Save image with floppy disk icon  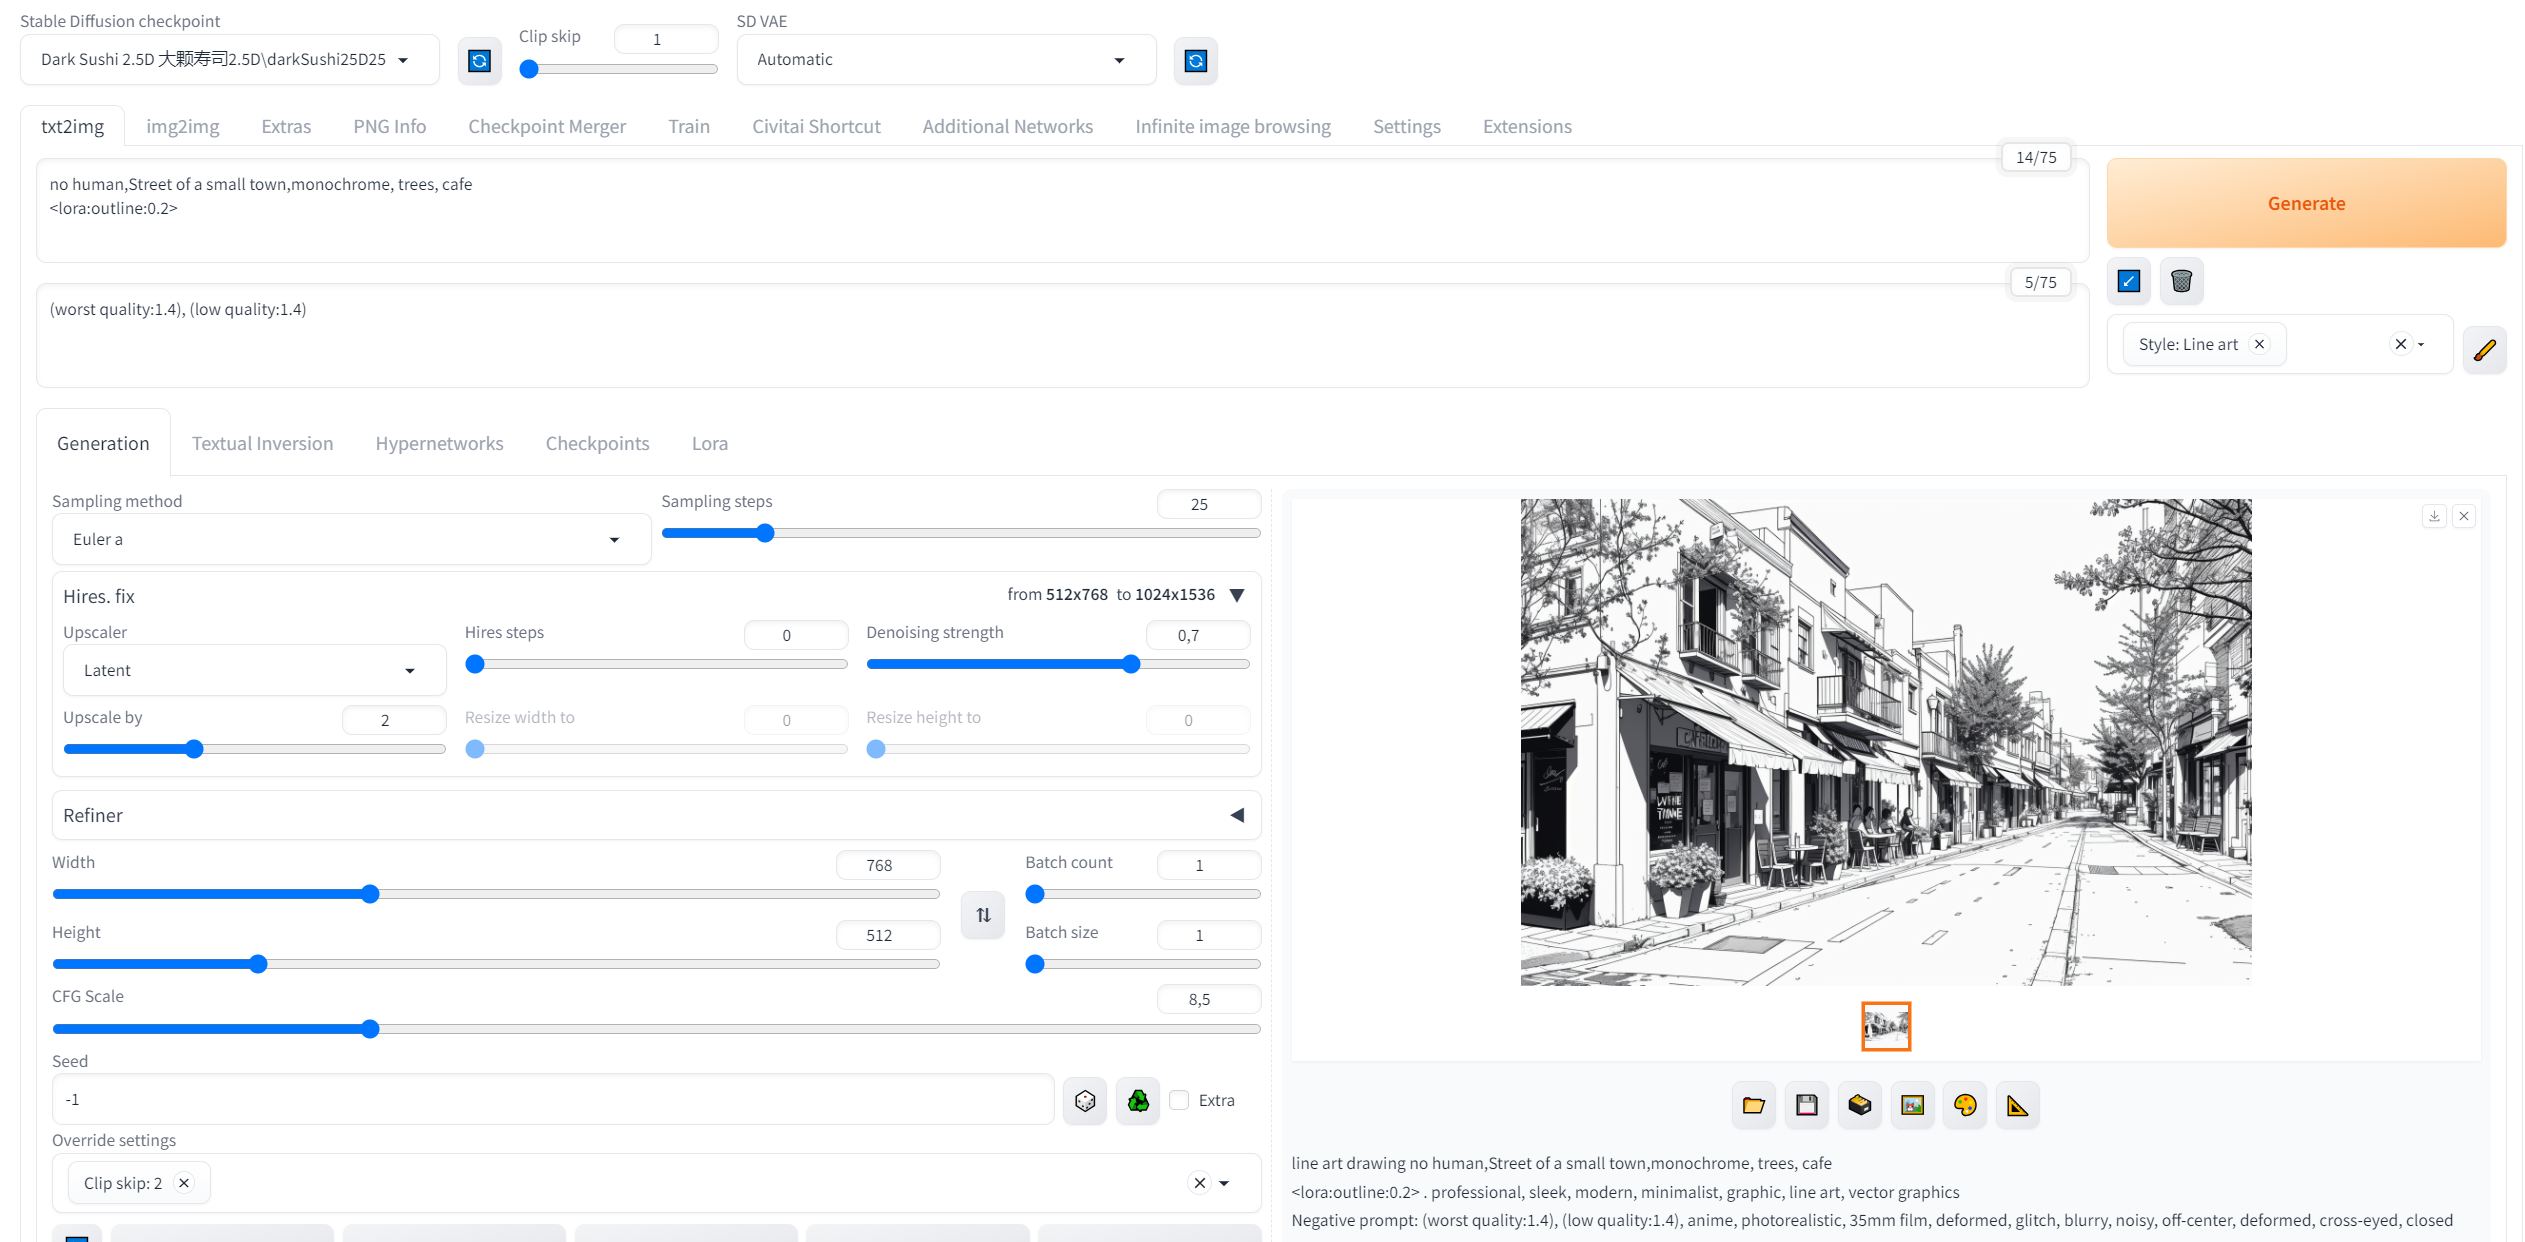tap(1806, 1105)
